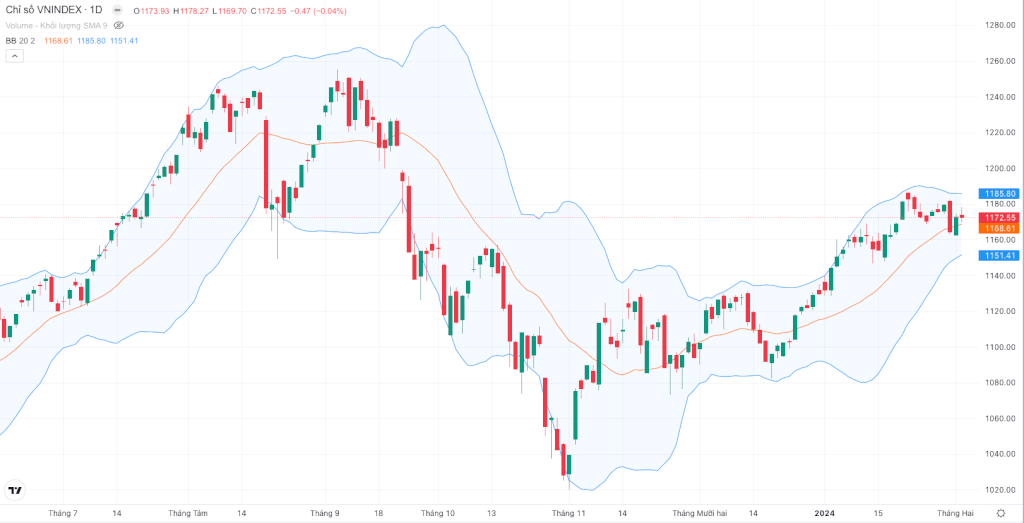The width and height of the screenshot is (1024, 523).
Task: Select the Volume - Khối lượng SMA 9 legend
Action: pos(57,25)
